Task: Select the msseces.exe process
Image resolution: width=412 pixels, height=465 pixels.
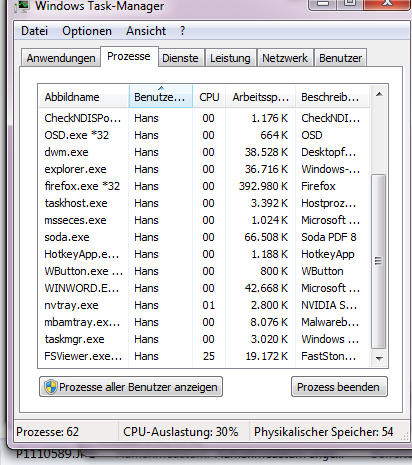Action: tap(204, 220)
